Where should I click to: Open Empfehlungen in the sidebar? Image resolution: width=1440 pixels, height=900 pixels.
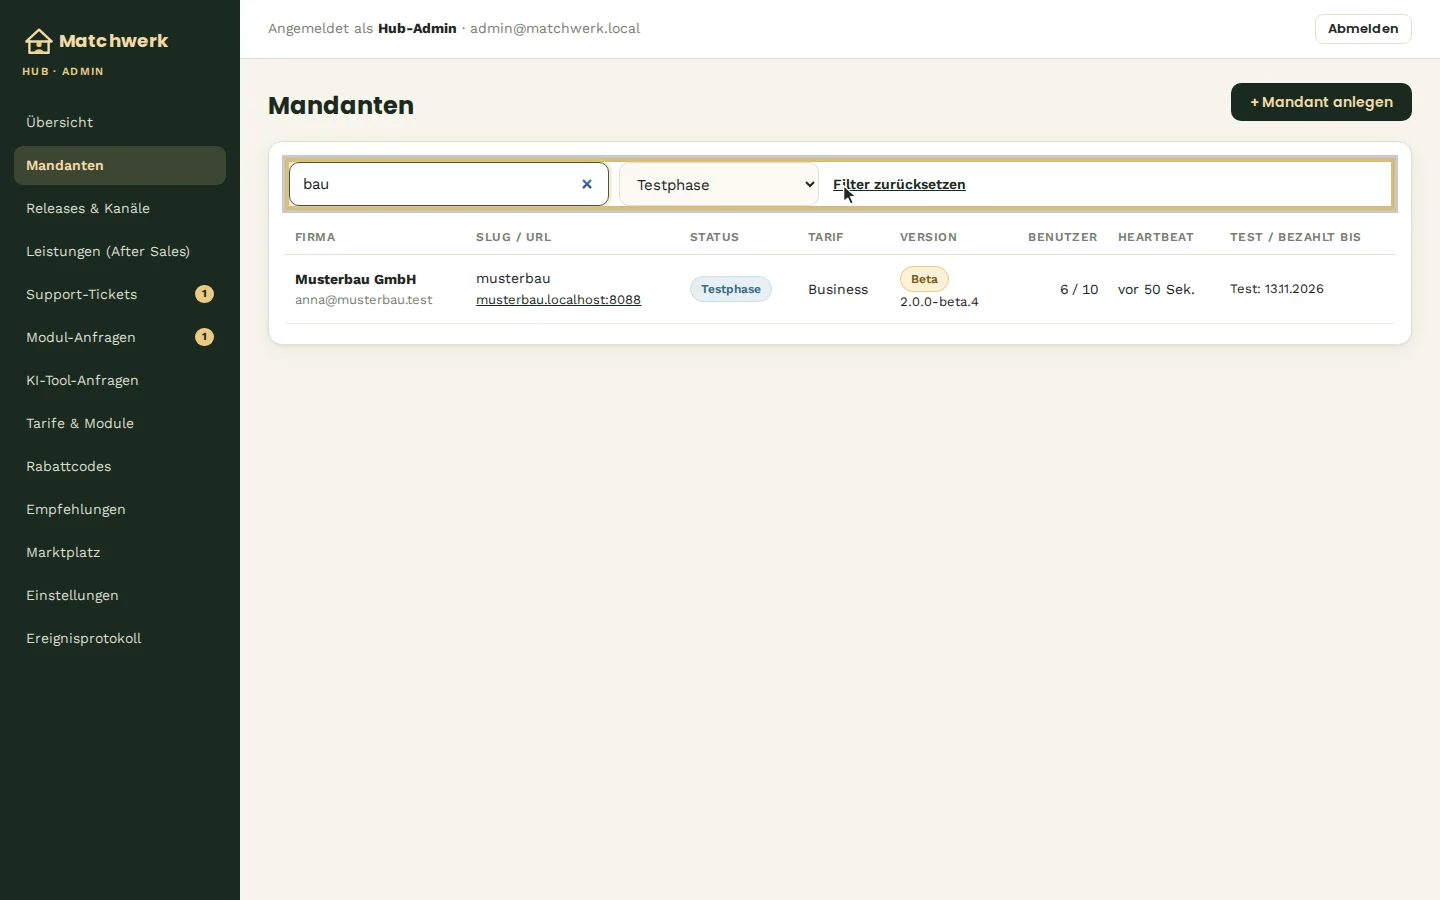[120, 509]
